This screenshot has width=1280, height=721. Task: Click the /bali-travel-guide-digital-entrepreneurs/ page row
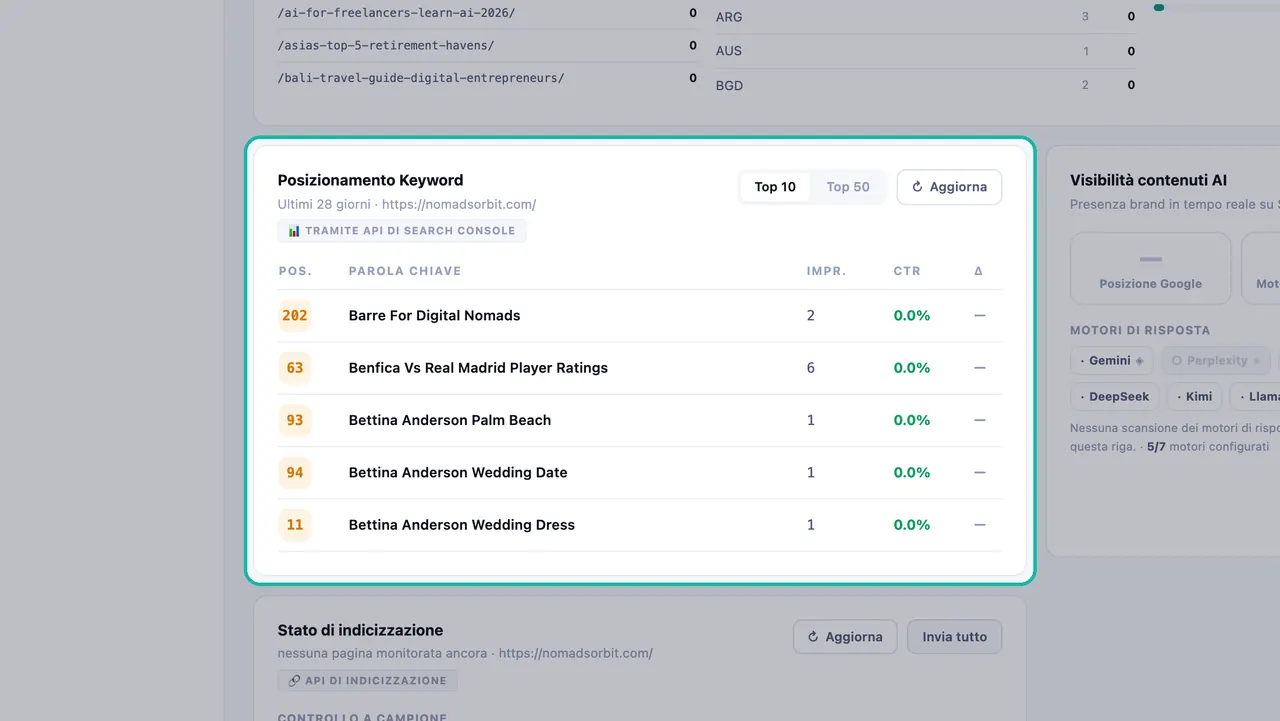[x=488, y=78]
